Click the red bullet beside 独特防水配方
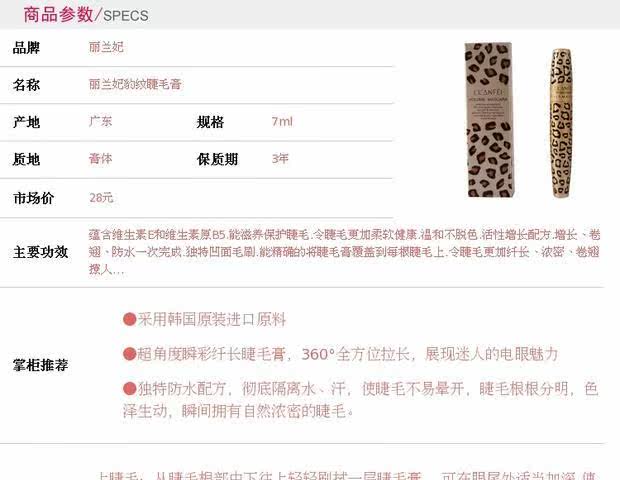Image resolution: width=620 pixels, height=480 pixels. (129, 389)
